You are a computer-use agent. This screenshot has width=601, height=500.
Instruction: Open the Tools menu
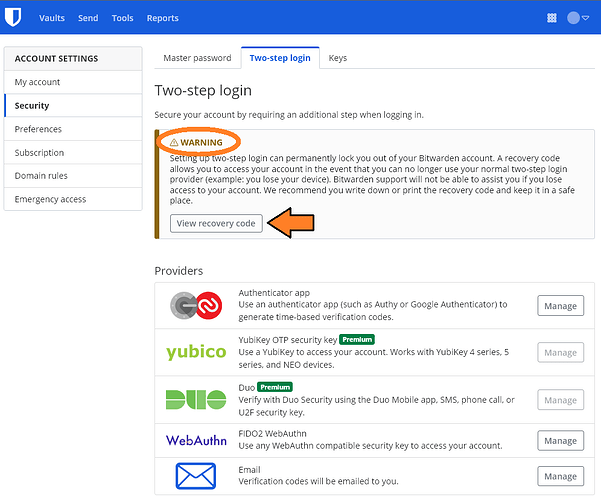(x=123, y=18)
